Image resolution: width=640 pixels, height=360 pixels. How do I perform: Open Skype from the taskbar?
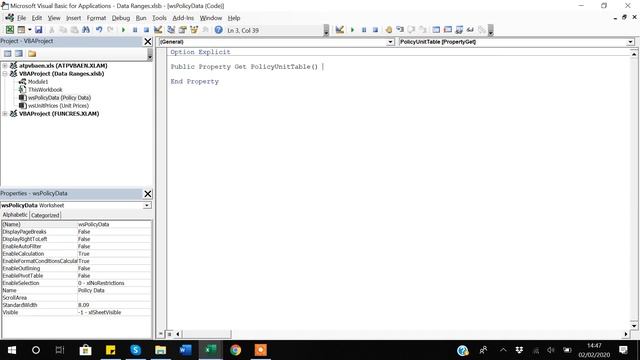[x=136, y=350]
